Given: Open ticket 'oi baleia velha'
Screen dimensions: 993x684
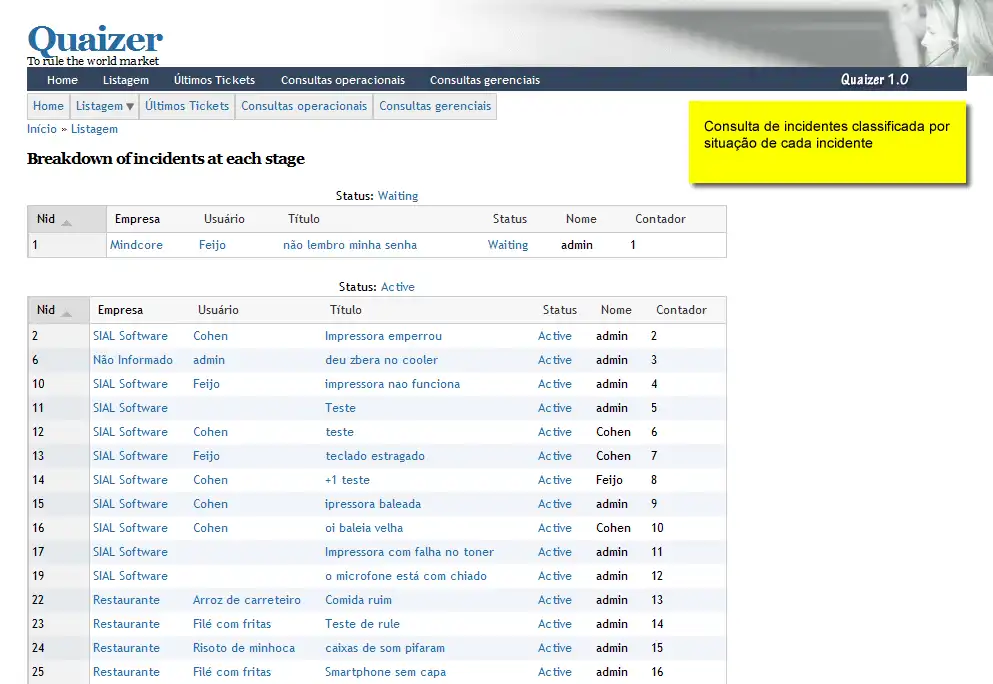Looking at the screenshot, I should (x=364, y=528).
